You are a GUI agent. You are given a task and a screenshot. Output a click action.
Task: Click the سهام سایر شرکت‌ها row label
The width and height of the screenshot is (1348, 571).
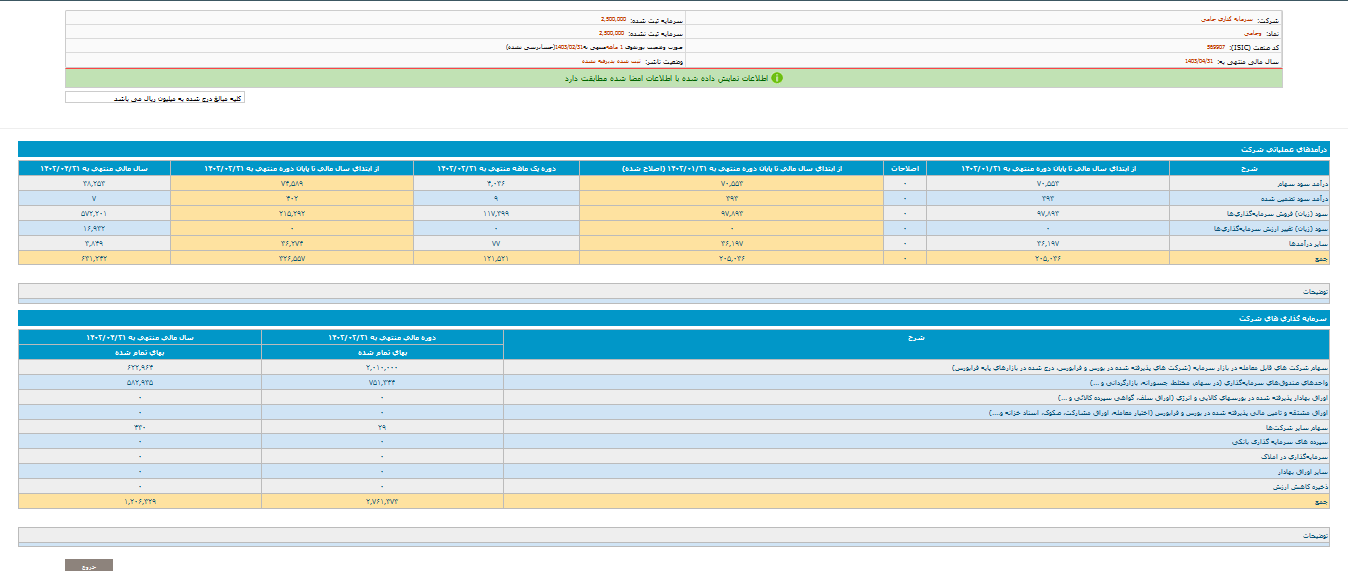pos(1298,426)
